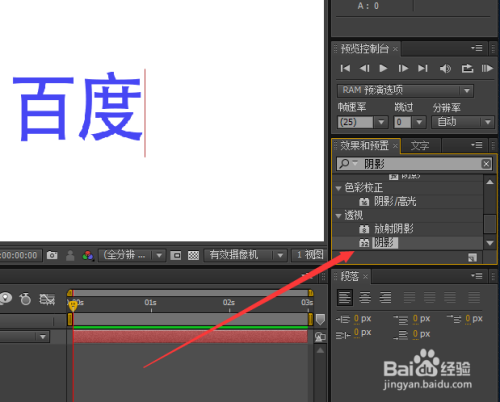Viewport: 500px width, 402px height.
Task: Select the 放射阴影 effect
Action: pos(394,229)
